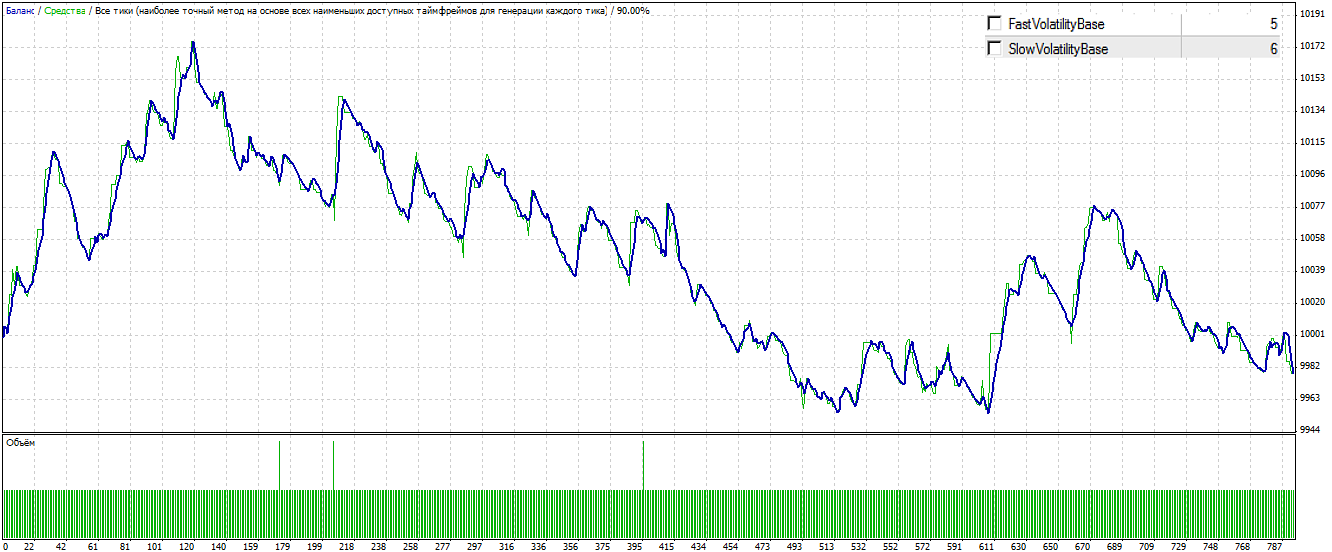
Task: Click the 9982 value on price axis
Action: [1310, 366]
